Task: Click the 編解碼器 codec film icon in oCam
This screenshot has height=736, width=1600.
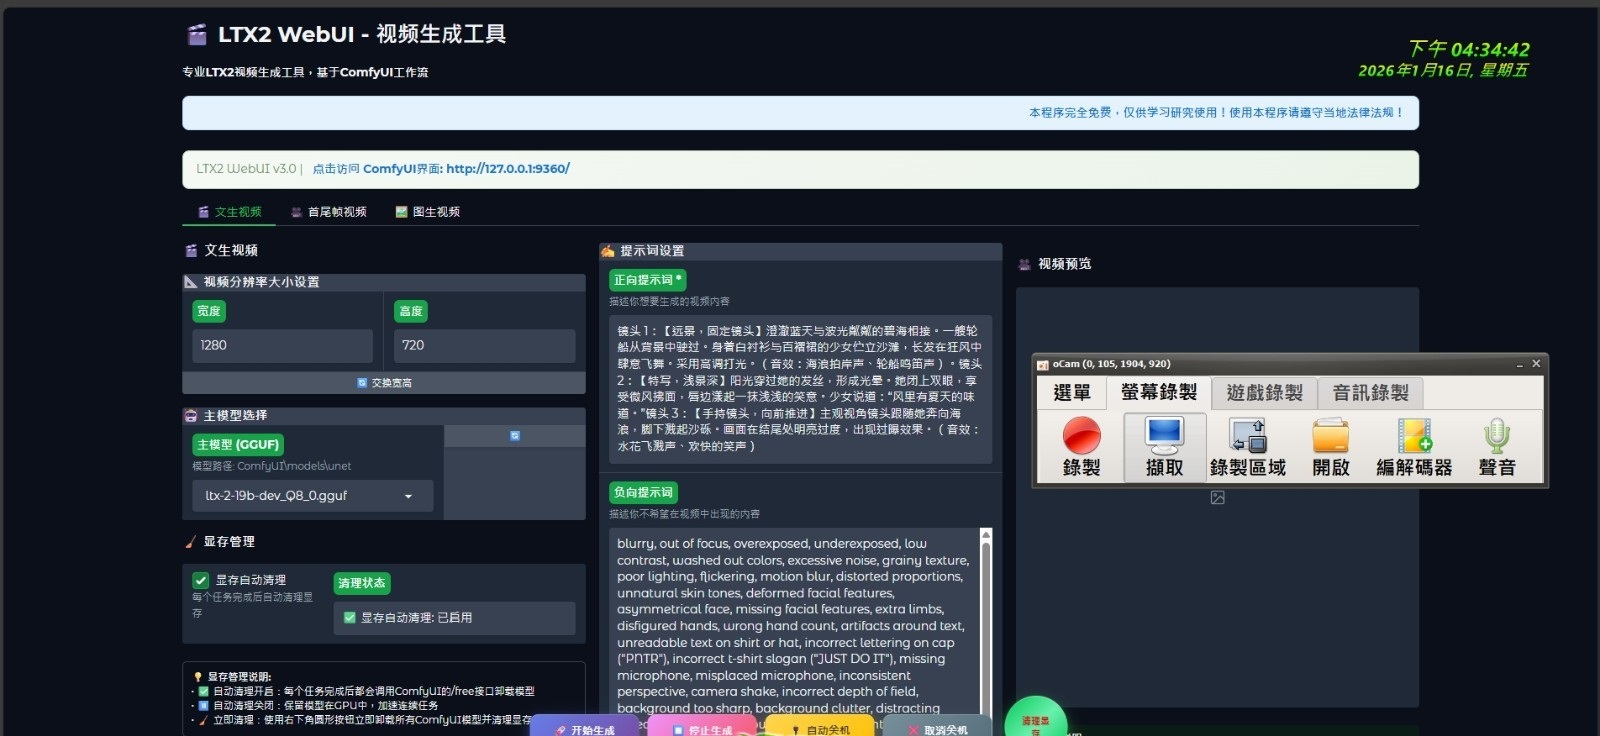Action: click(x=1414, y=436)
